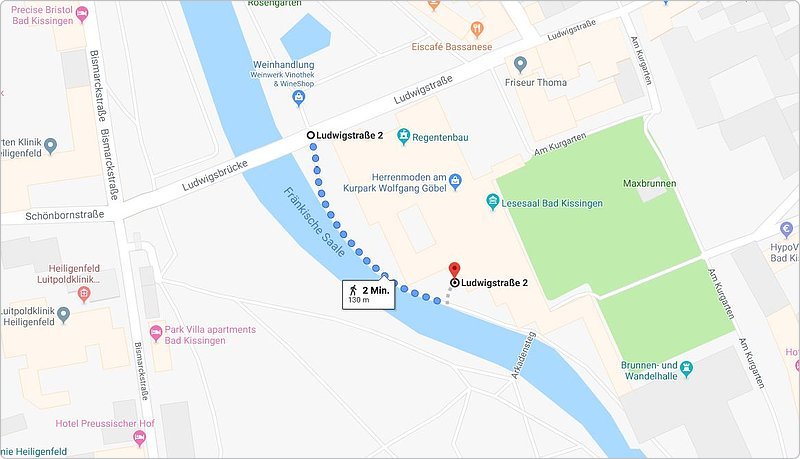Select the Herrenmoden am Kurpark shop icon

point(456,182)
